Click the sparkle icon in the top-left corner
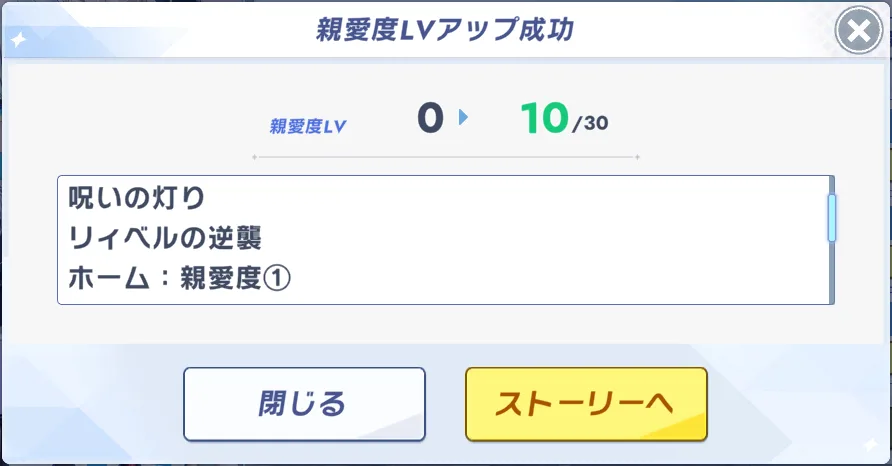 (18, 40)
